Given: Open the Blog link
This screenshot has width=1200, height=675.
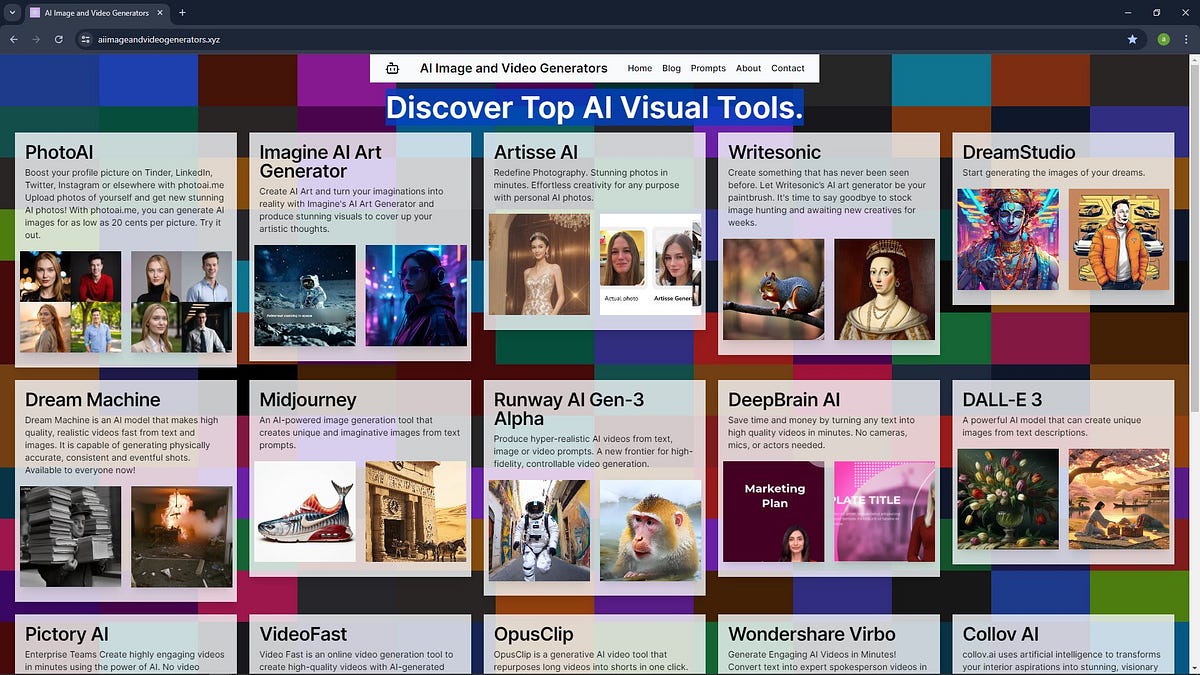Looking at the screenshot, I should click(671, 68).
